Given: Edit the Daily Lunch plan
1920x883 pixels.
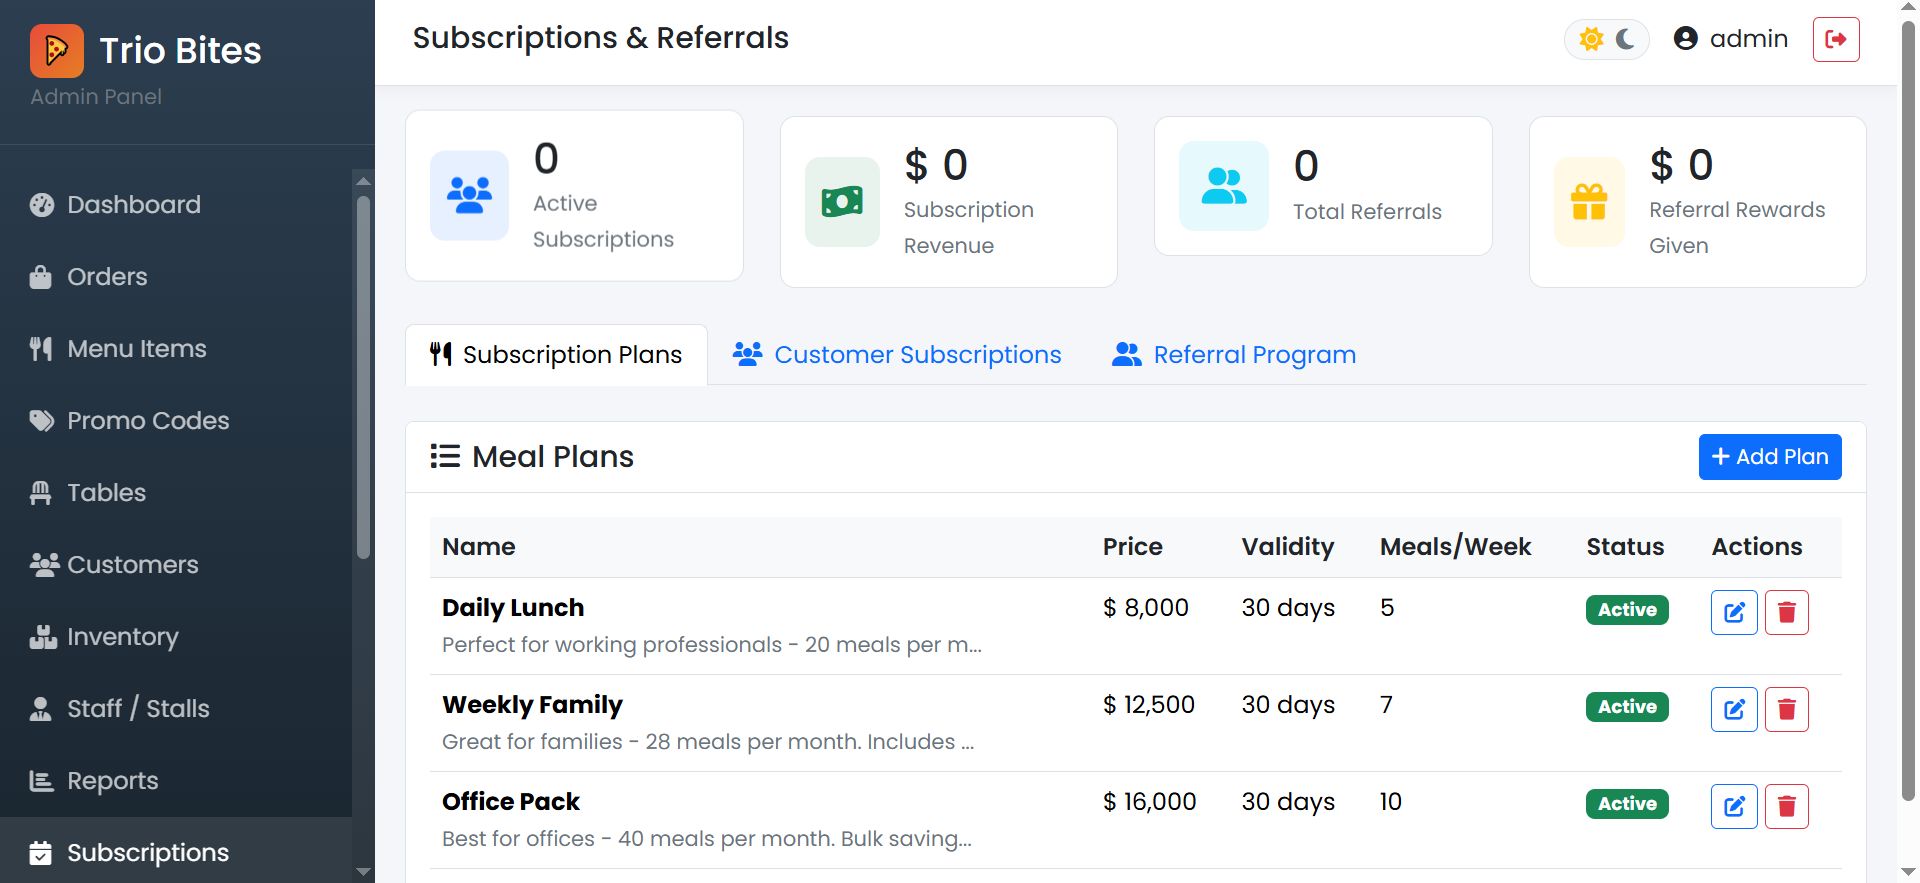Looking at the screenshot, I should tap(1734, 612).
